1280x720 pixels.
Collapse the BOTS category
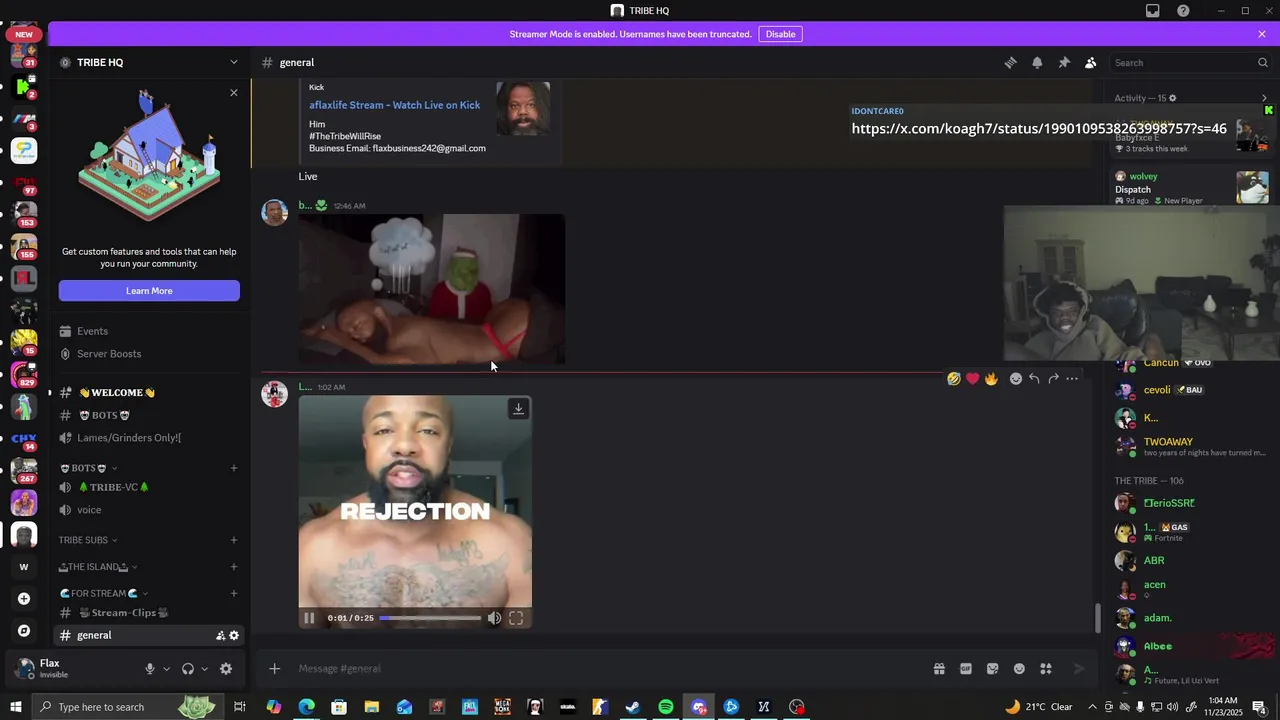click(88, 468)
